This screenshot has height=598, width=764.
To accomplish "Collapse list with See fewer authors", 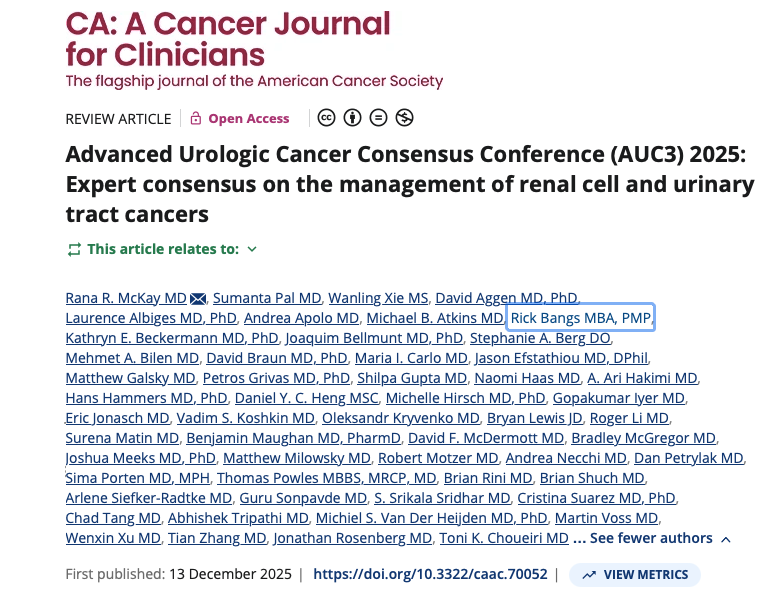I will [x=651, y=538].
